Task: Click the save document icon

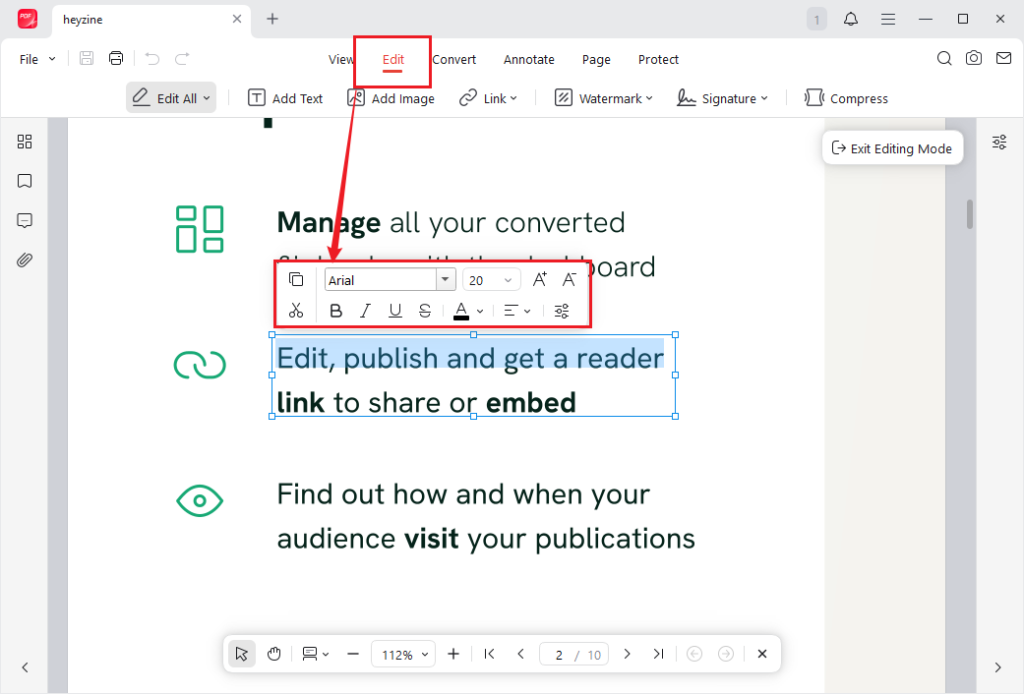Action: (86, 58)
